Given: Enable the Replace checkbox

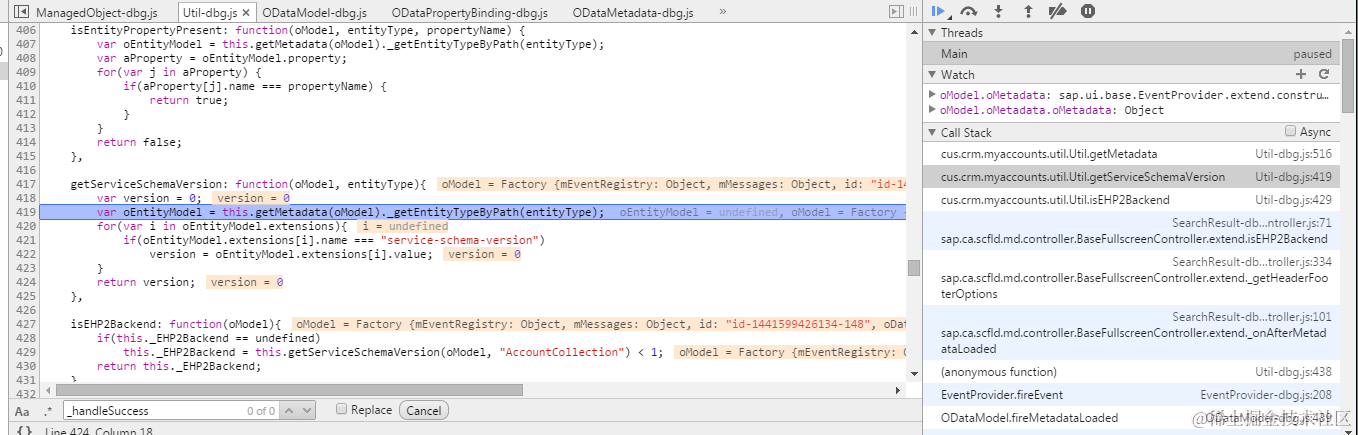Looking at the screenshot, I should [x=341, y=410].
